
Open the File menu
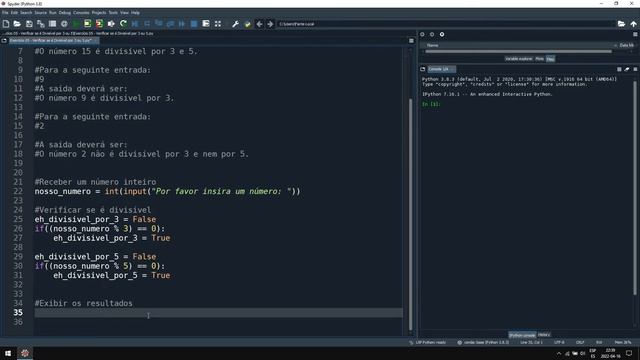point(5,13)
